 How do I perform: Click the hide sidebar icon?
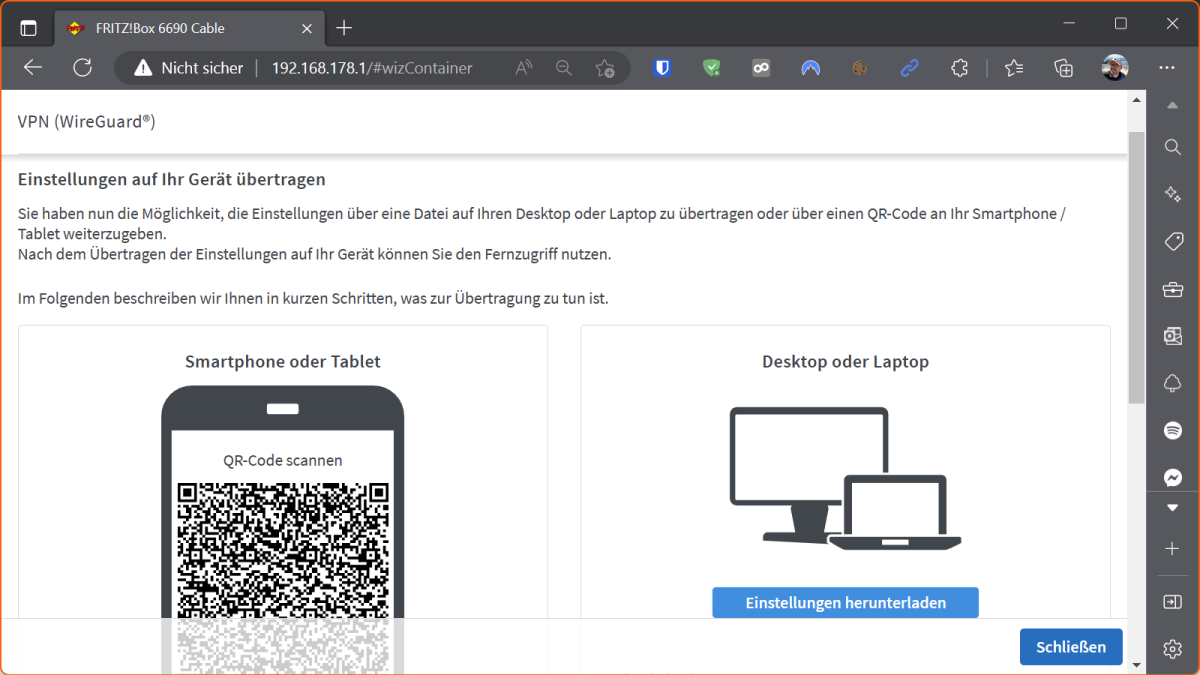tap(1173, 602)
